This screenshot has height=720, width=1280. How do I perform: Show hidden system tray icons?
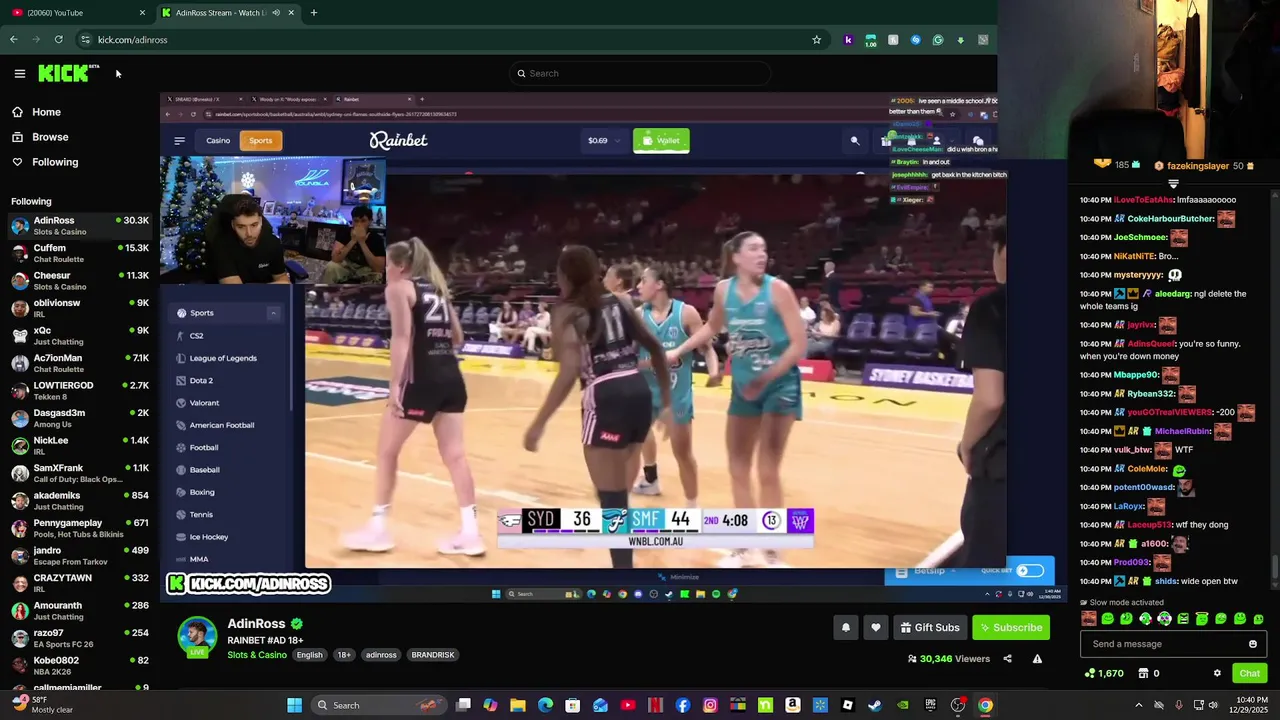click(1138, 705)
